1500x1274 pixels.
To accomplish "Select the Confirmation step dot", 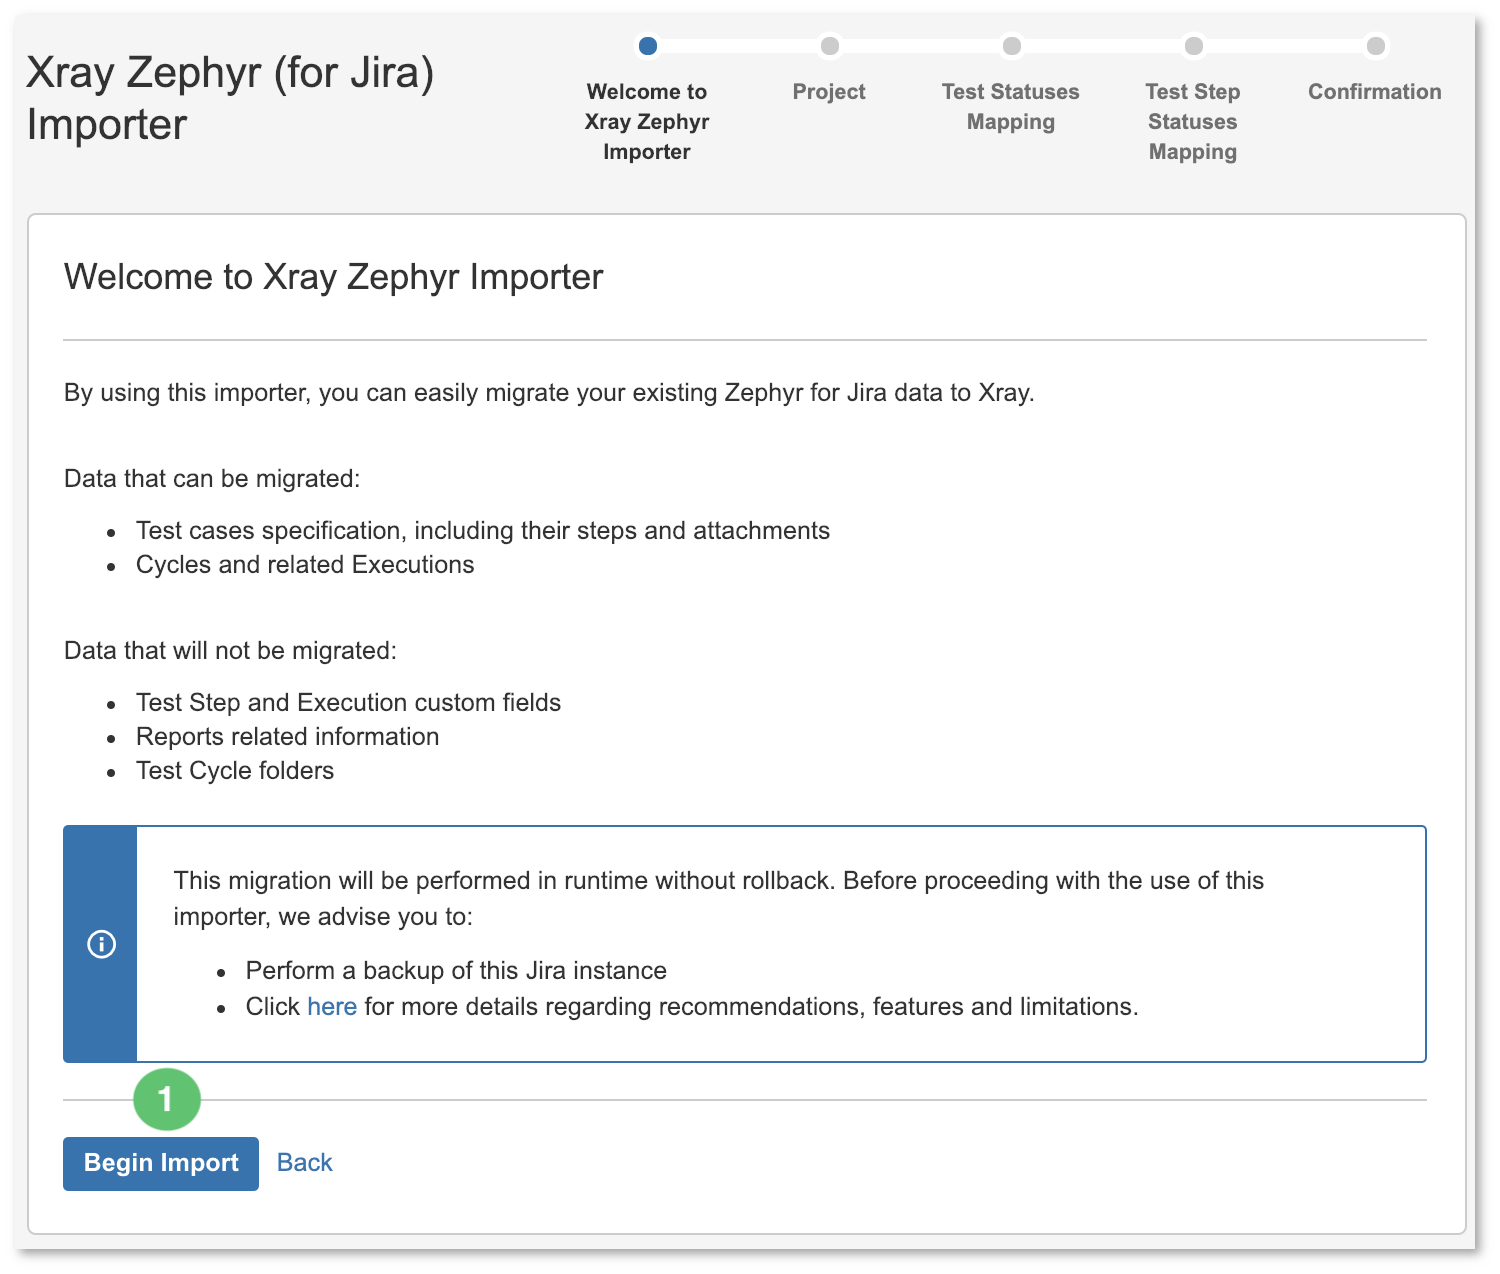I will point(1375,46).
